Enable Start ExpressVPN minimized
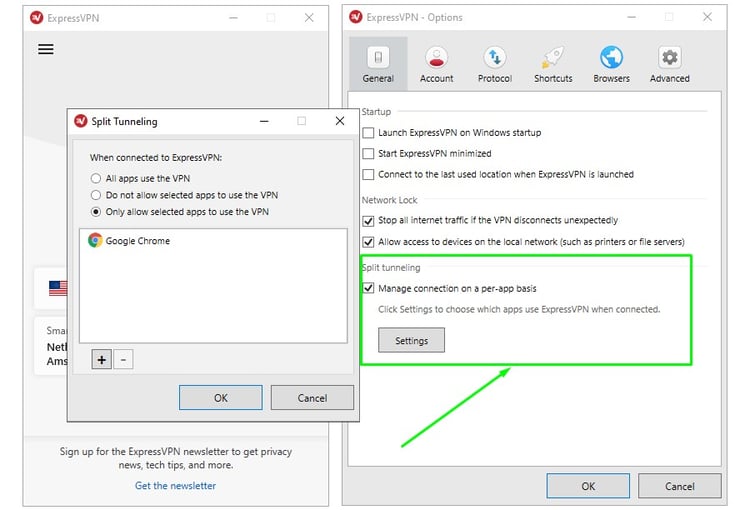The width and height of the screenshot is (750, 510). click(x=368, y=154)
